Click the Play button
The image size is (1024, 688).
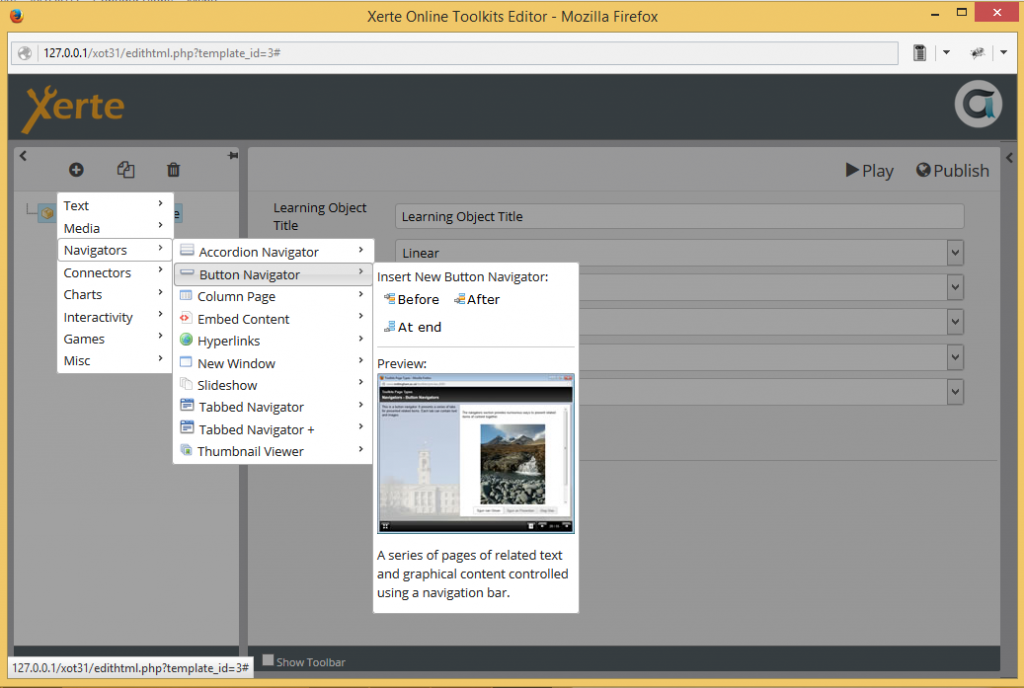click(x=869, y=170)
